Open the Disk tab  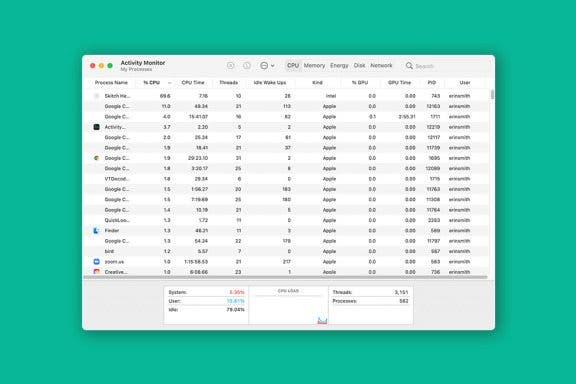pyautogui.click(x=359, y=65)
